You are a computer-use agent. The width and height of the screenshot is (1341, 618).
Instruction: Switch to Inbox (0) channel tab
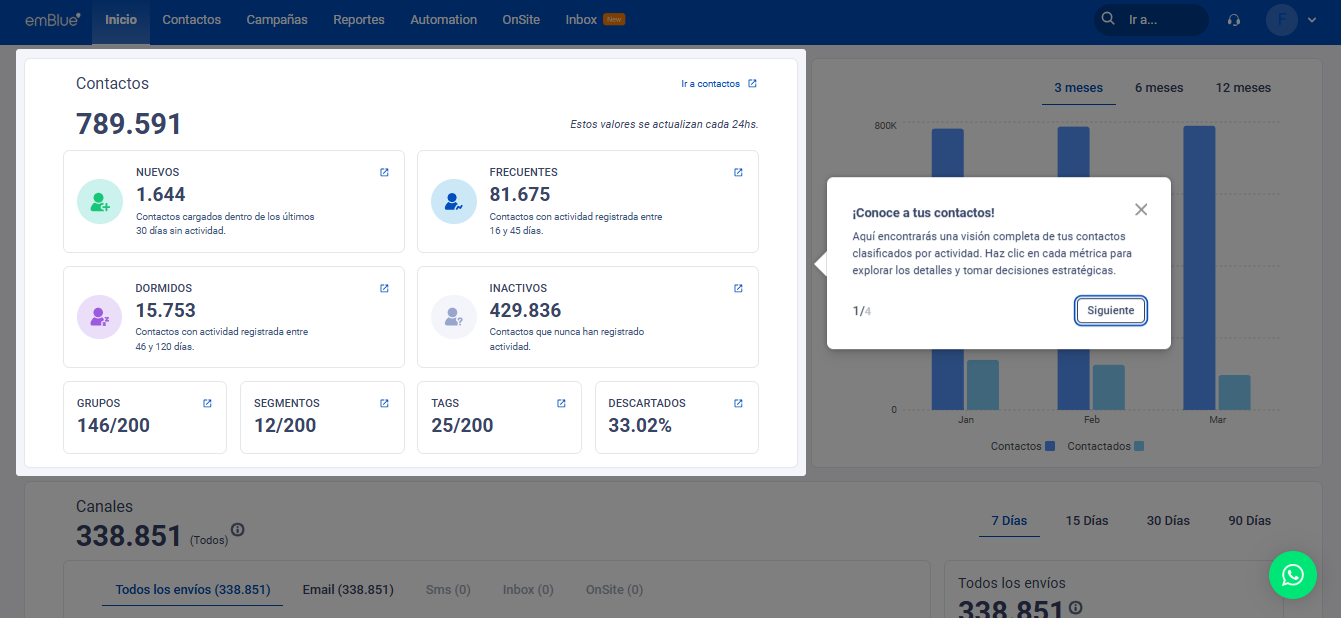point(528,590)
